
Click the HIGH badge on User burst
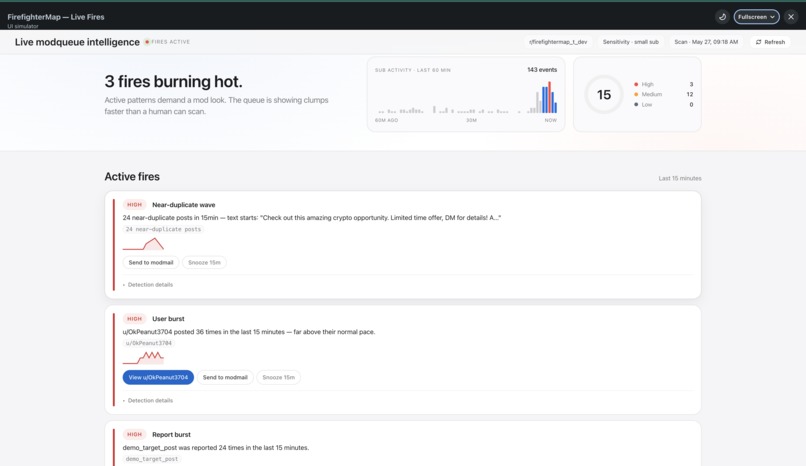point(134,319)
